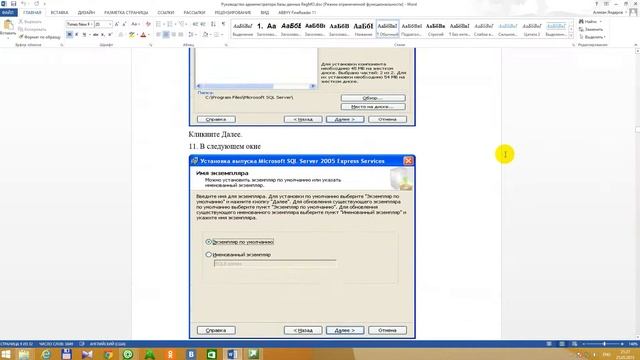Click 'Справка' button in instance-name dialog

point(216,330)
